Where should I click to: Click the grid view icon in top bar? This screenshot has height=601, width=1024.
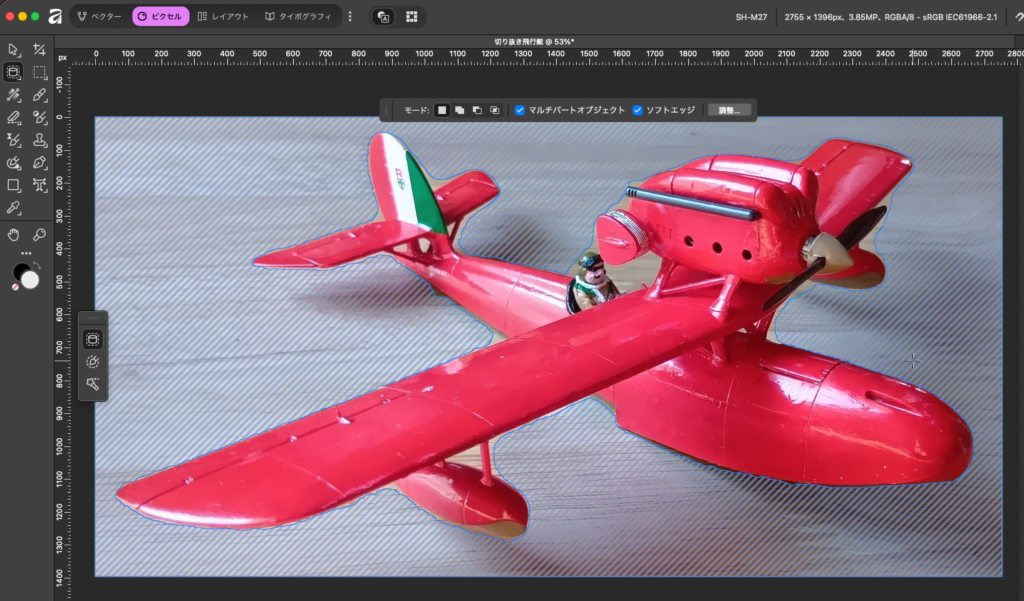click(411, 17)
